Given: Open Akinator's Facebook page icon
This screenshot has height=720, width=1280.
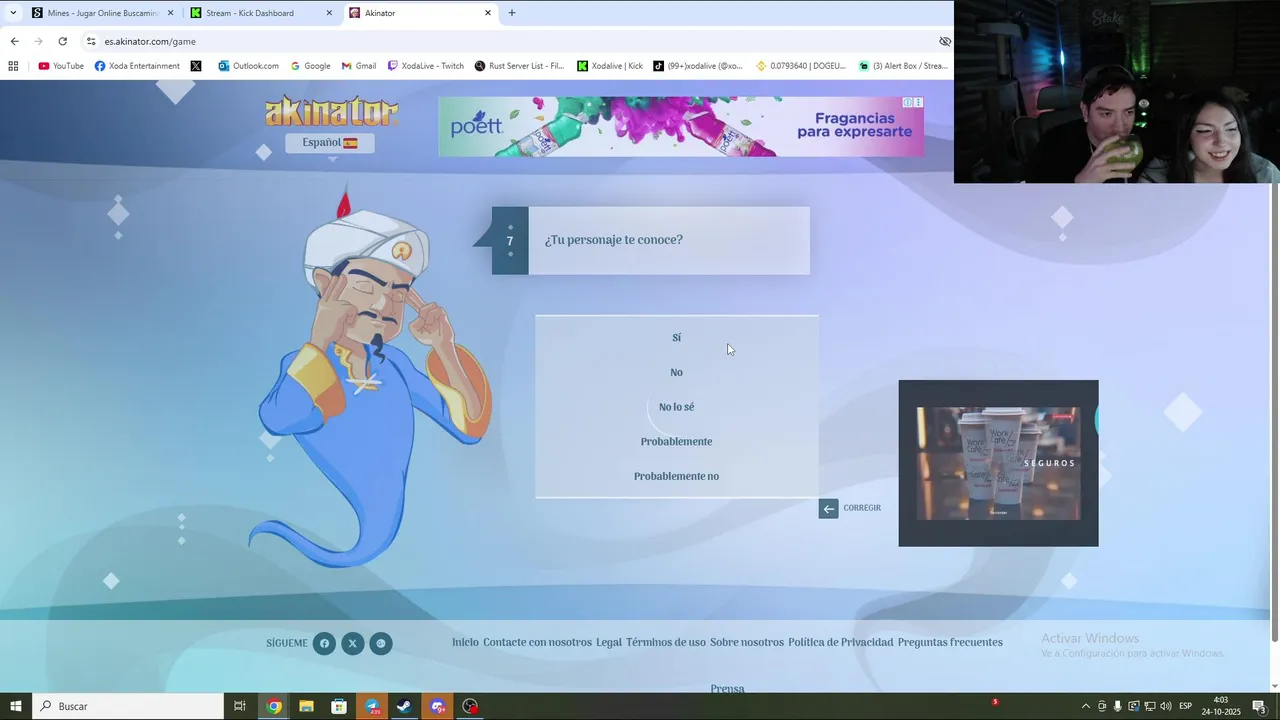Looking at the screenshot, I should 324,643.
